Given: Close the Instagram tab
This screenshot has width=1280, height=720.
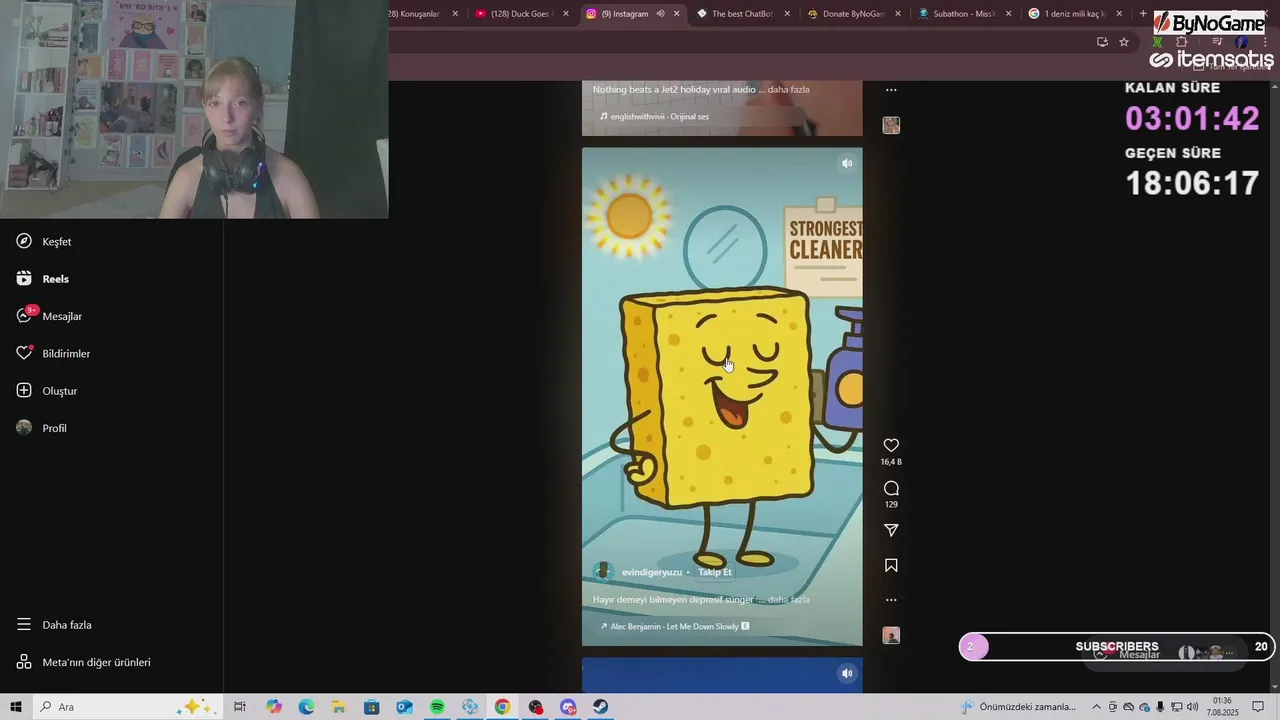Looking at the screenshot, I should pyautogui.click(x=677, y=14).
